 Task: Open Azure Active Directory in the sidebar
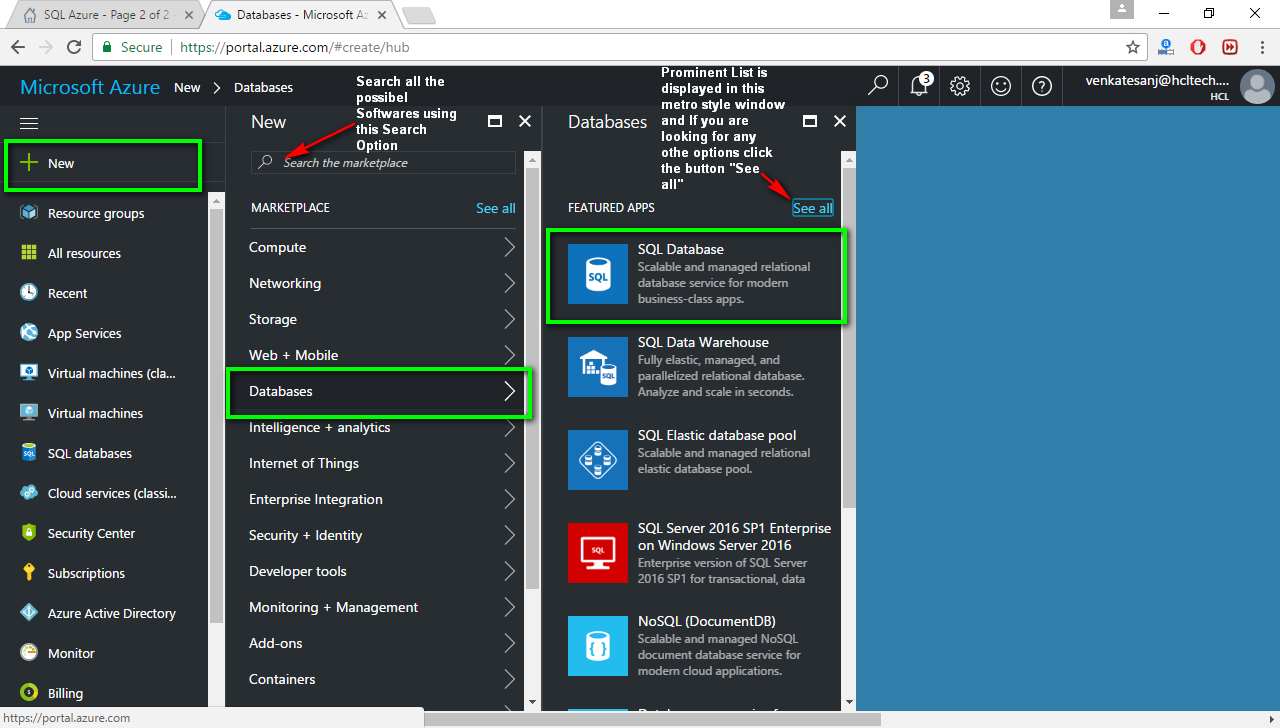coord(112,612)
